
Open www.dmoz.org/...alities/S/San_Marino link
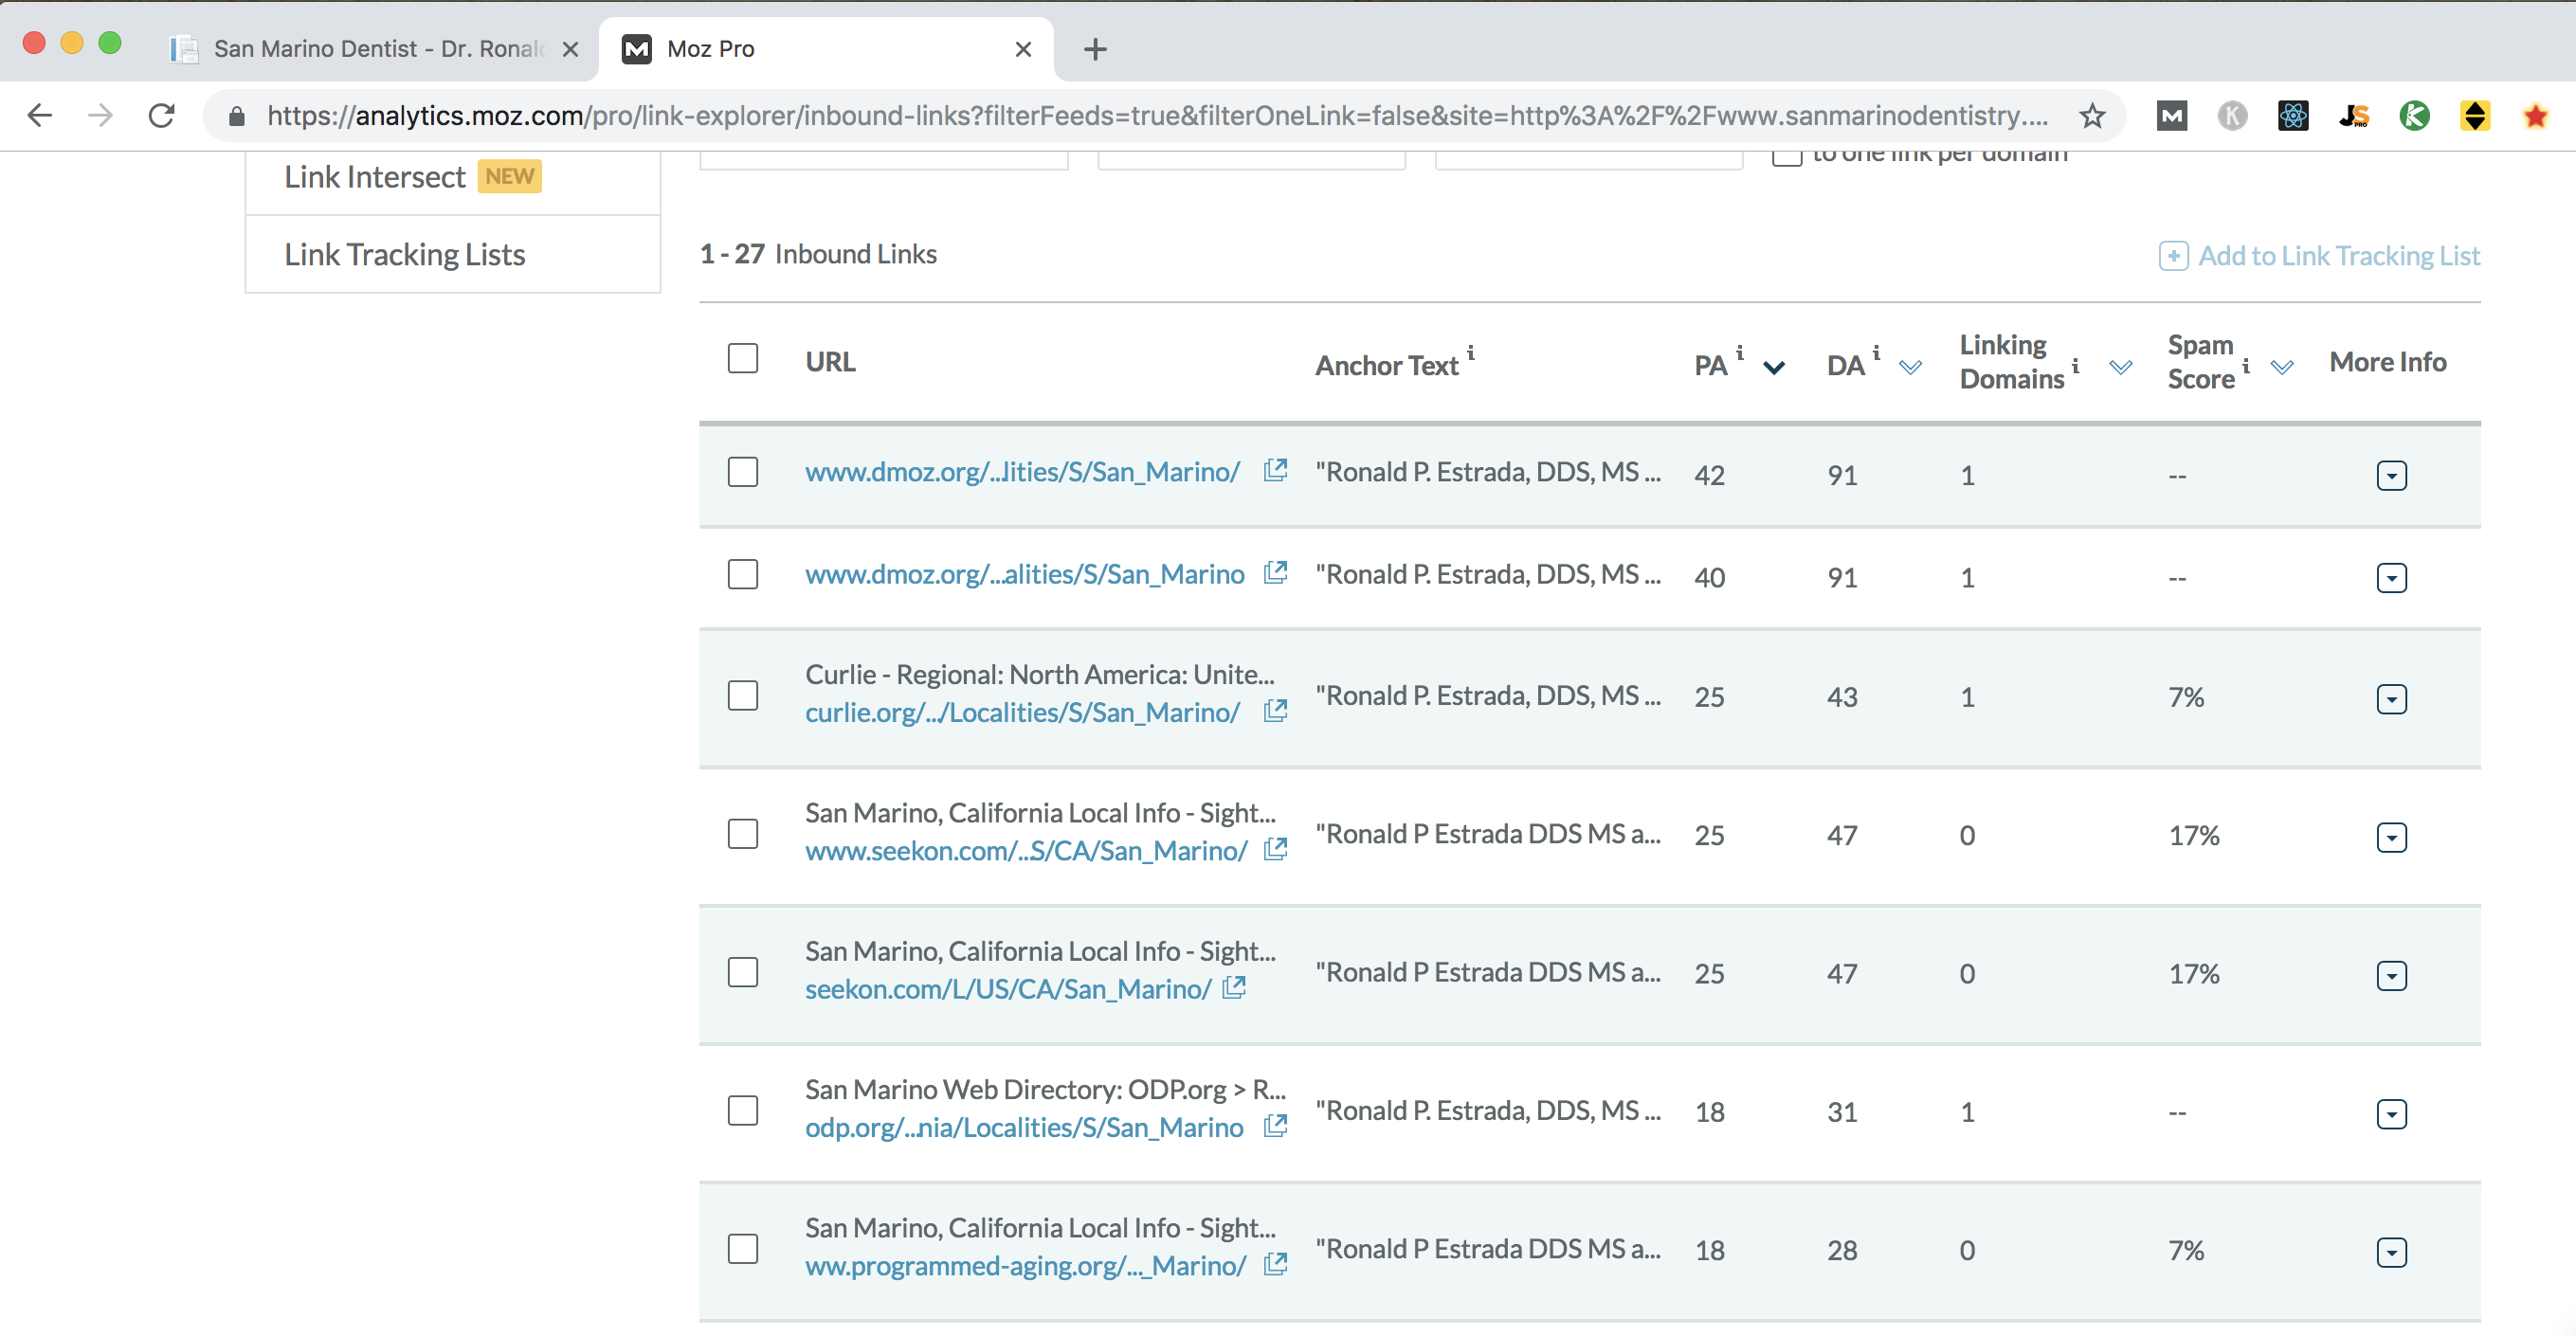pyautogui.click(x=1025, y=573)
